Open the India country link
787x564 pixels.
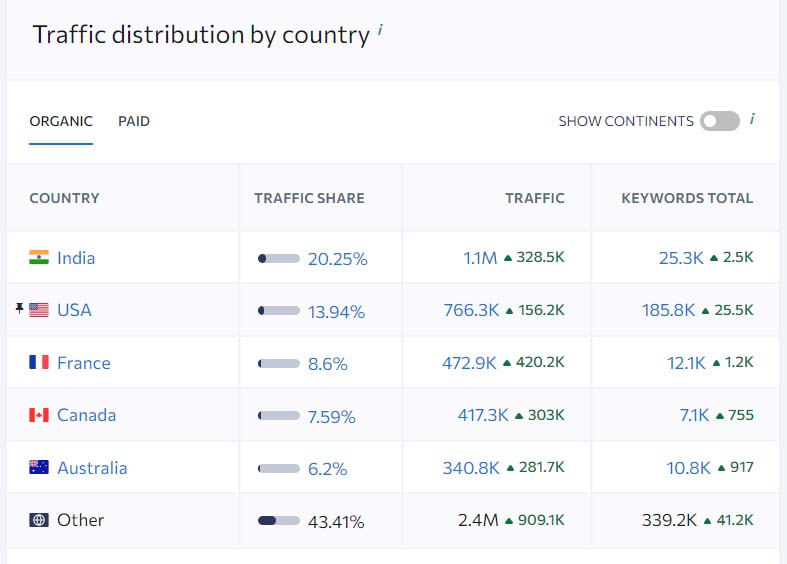click(76, 258)
